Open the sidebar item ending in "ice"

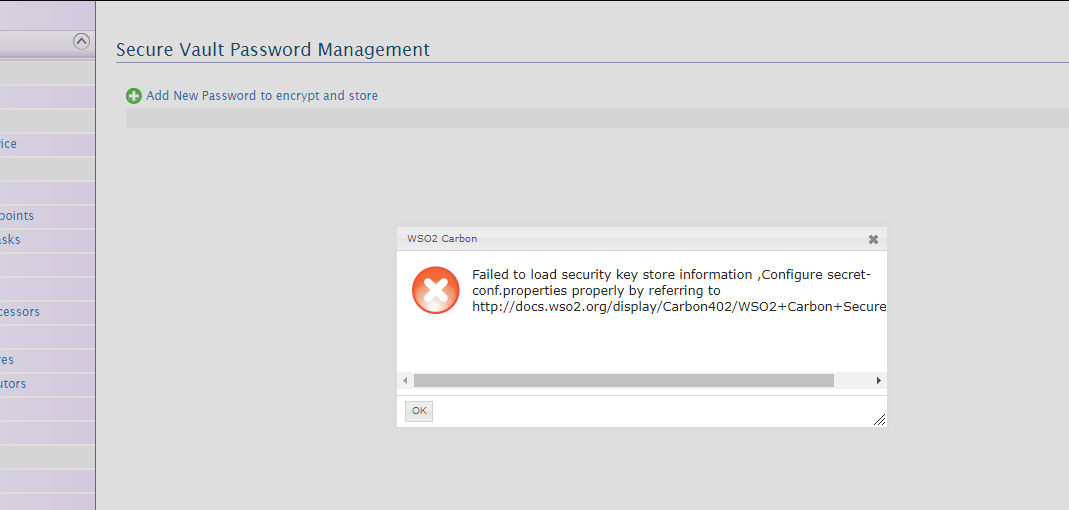click(8, 144)
